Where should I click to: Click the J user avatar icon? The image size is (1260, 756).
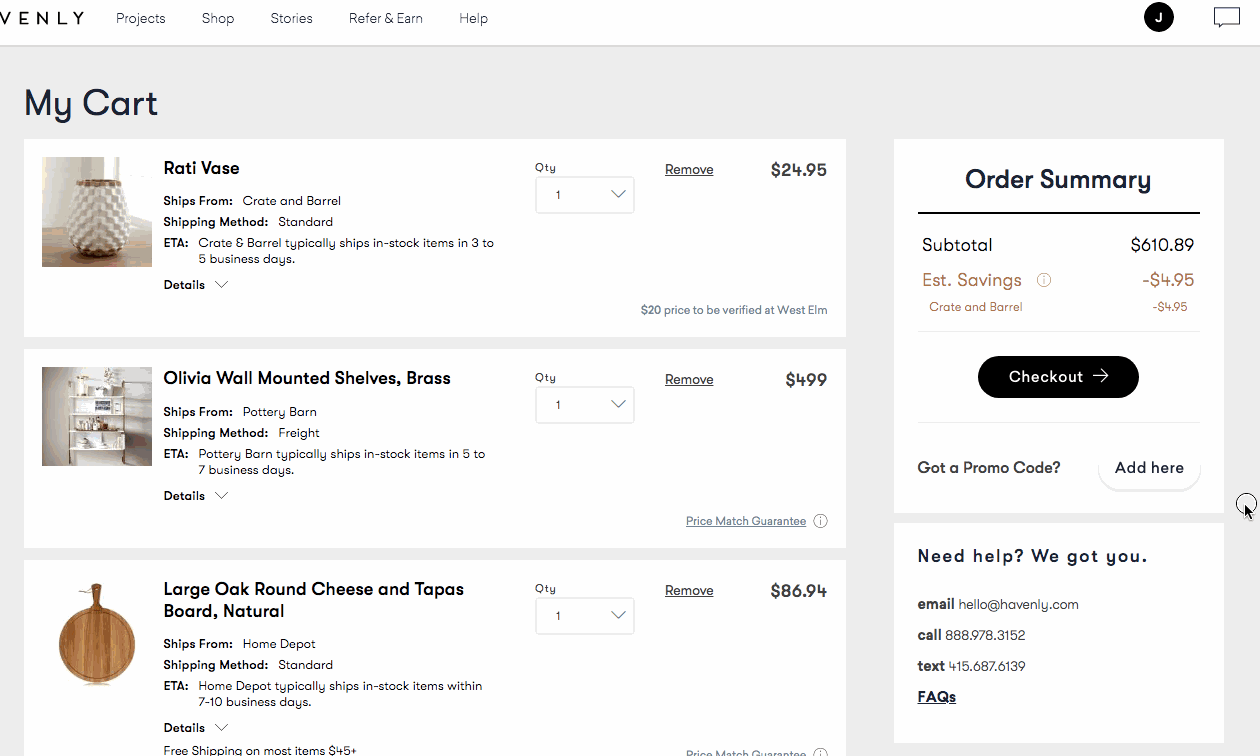coord(1158,18)
